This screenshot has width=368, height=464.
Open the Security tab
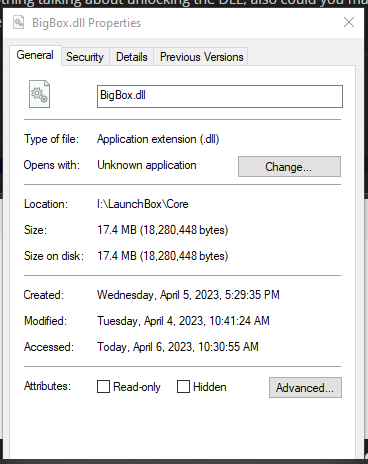85,57
